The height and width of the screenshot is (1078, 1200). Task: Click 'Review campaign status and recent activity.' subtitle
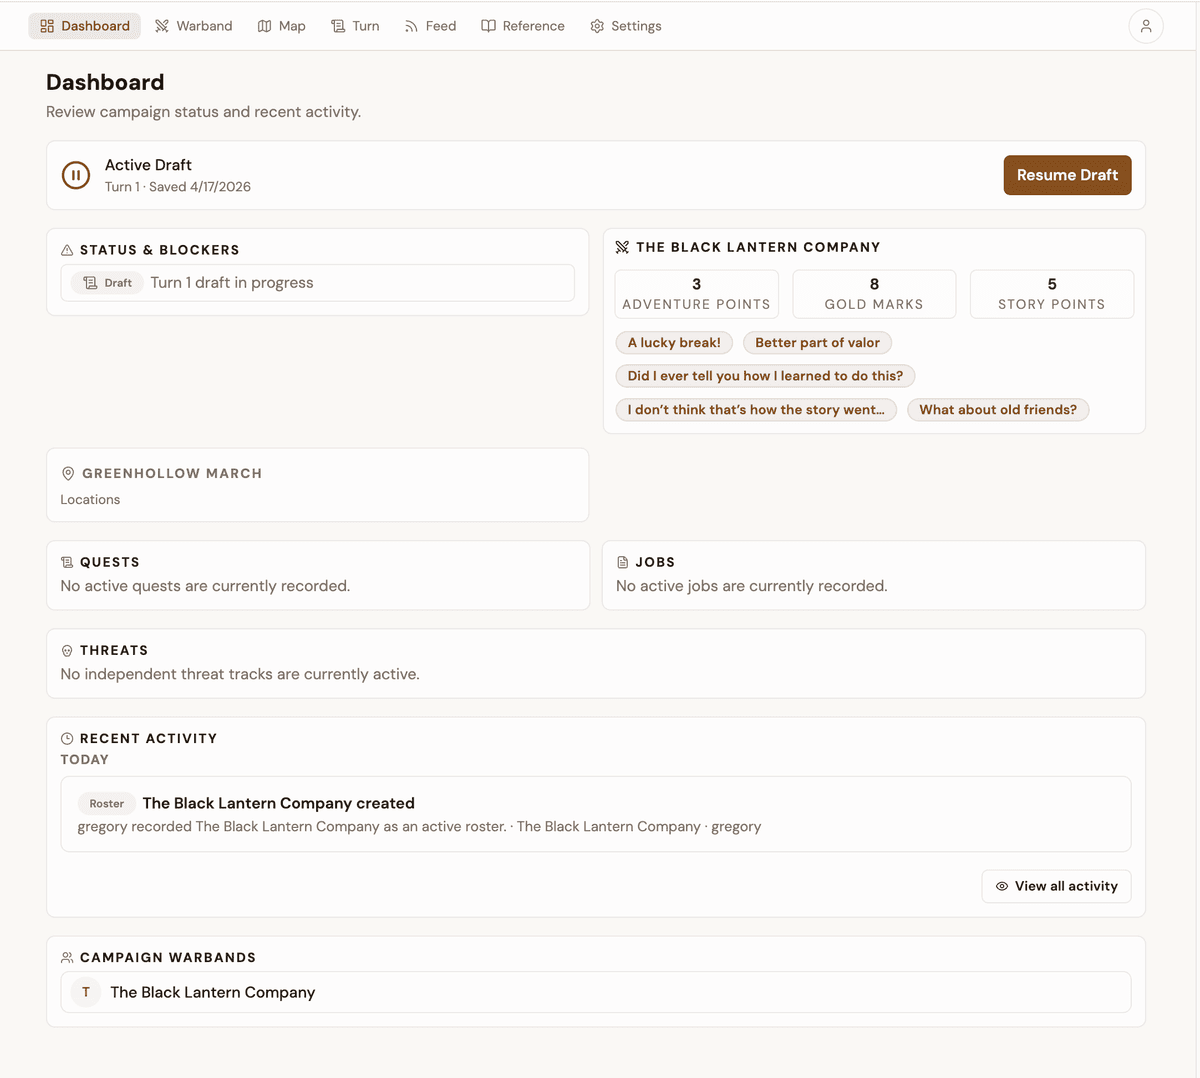pyautogui.click(x=203, y=112)
